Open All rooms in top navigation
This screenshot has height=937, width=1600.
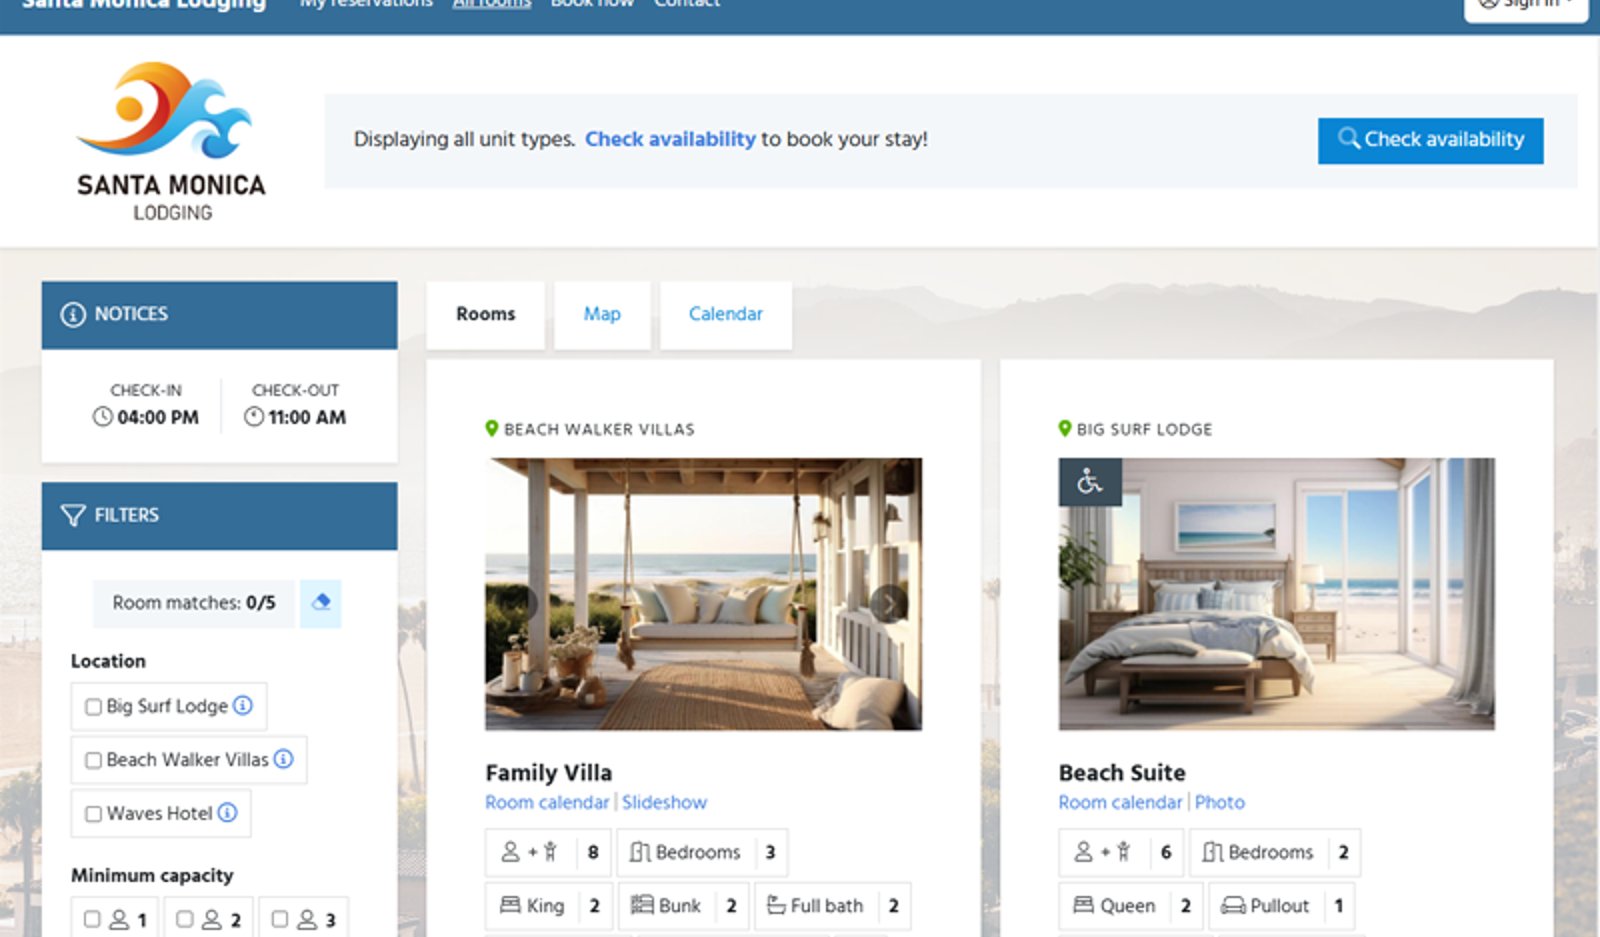(491, 4)
